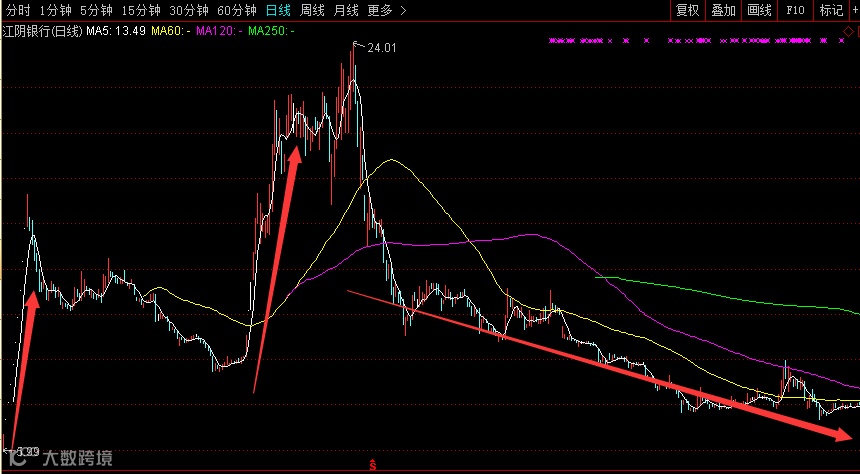Click the red diamond icon at chart corner
Image resolution: width=860 pixels, height=474 pixels.
(x=848, y=32)
